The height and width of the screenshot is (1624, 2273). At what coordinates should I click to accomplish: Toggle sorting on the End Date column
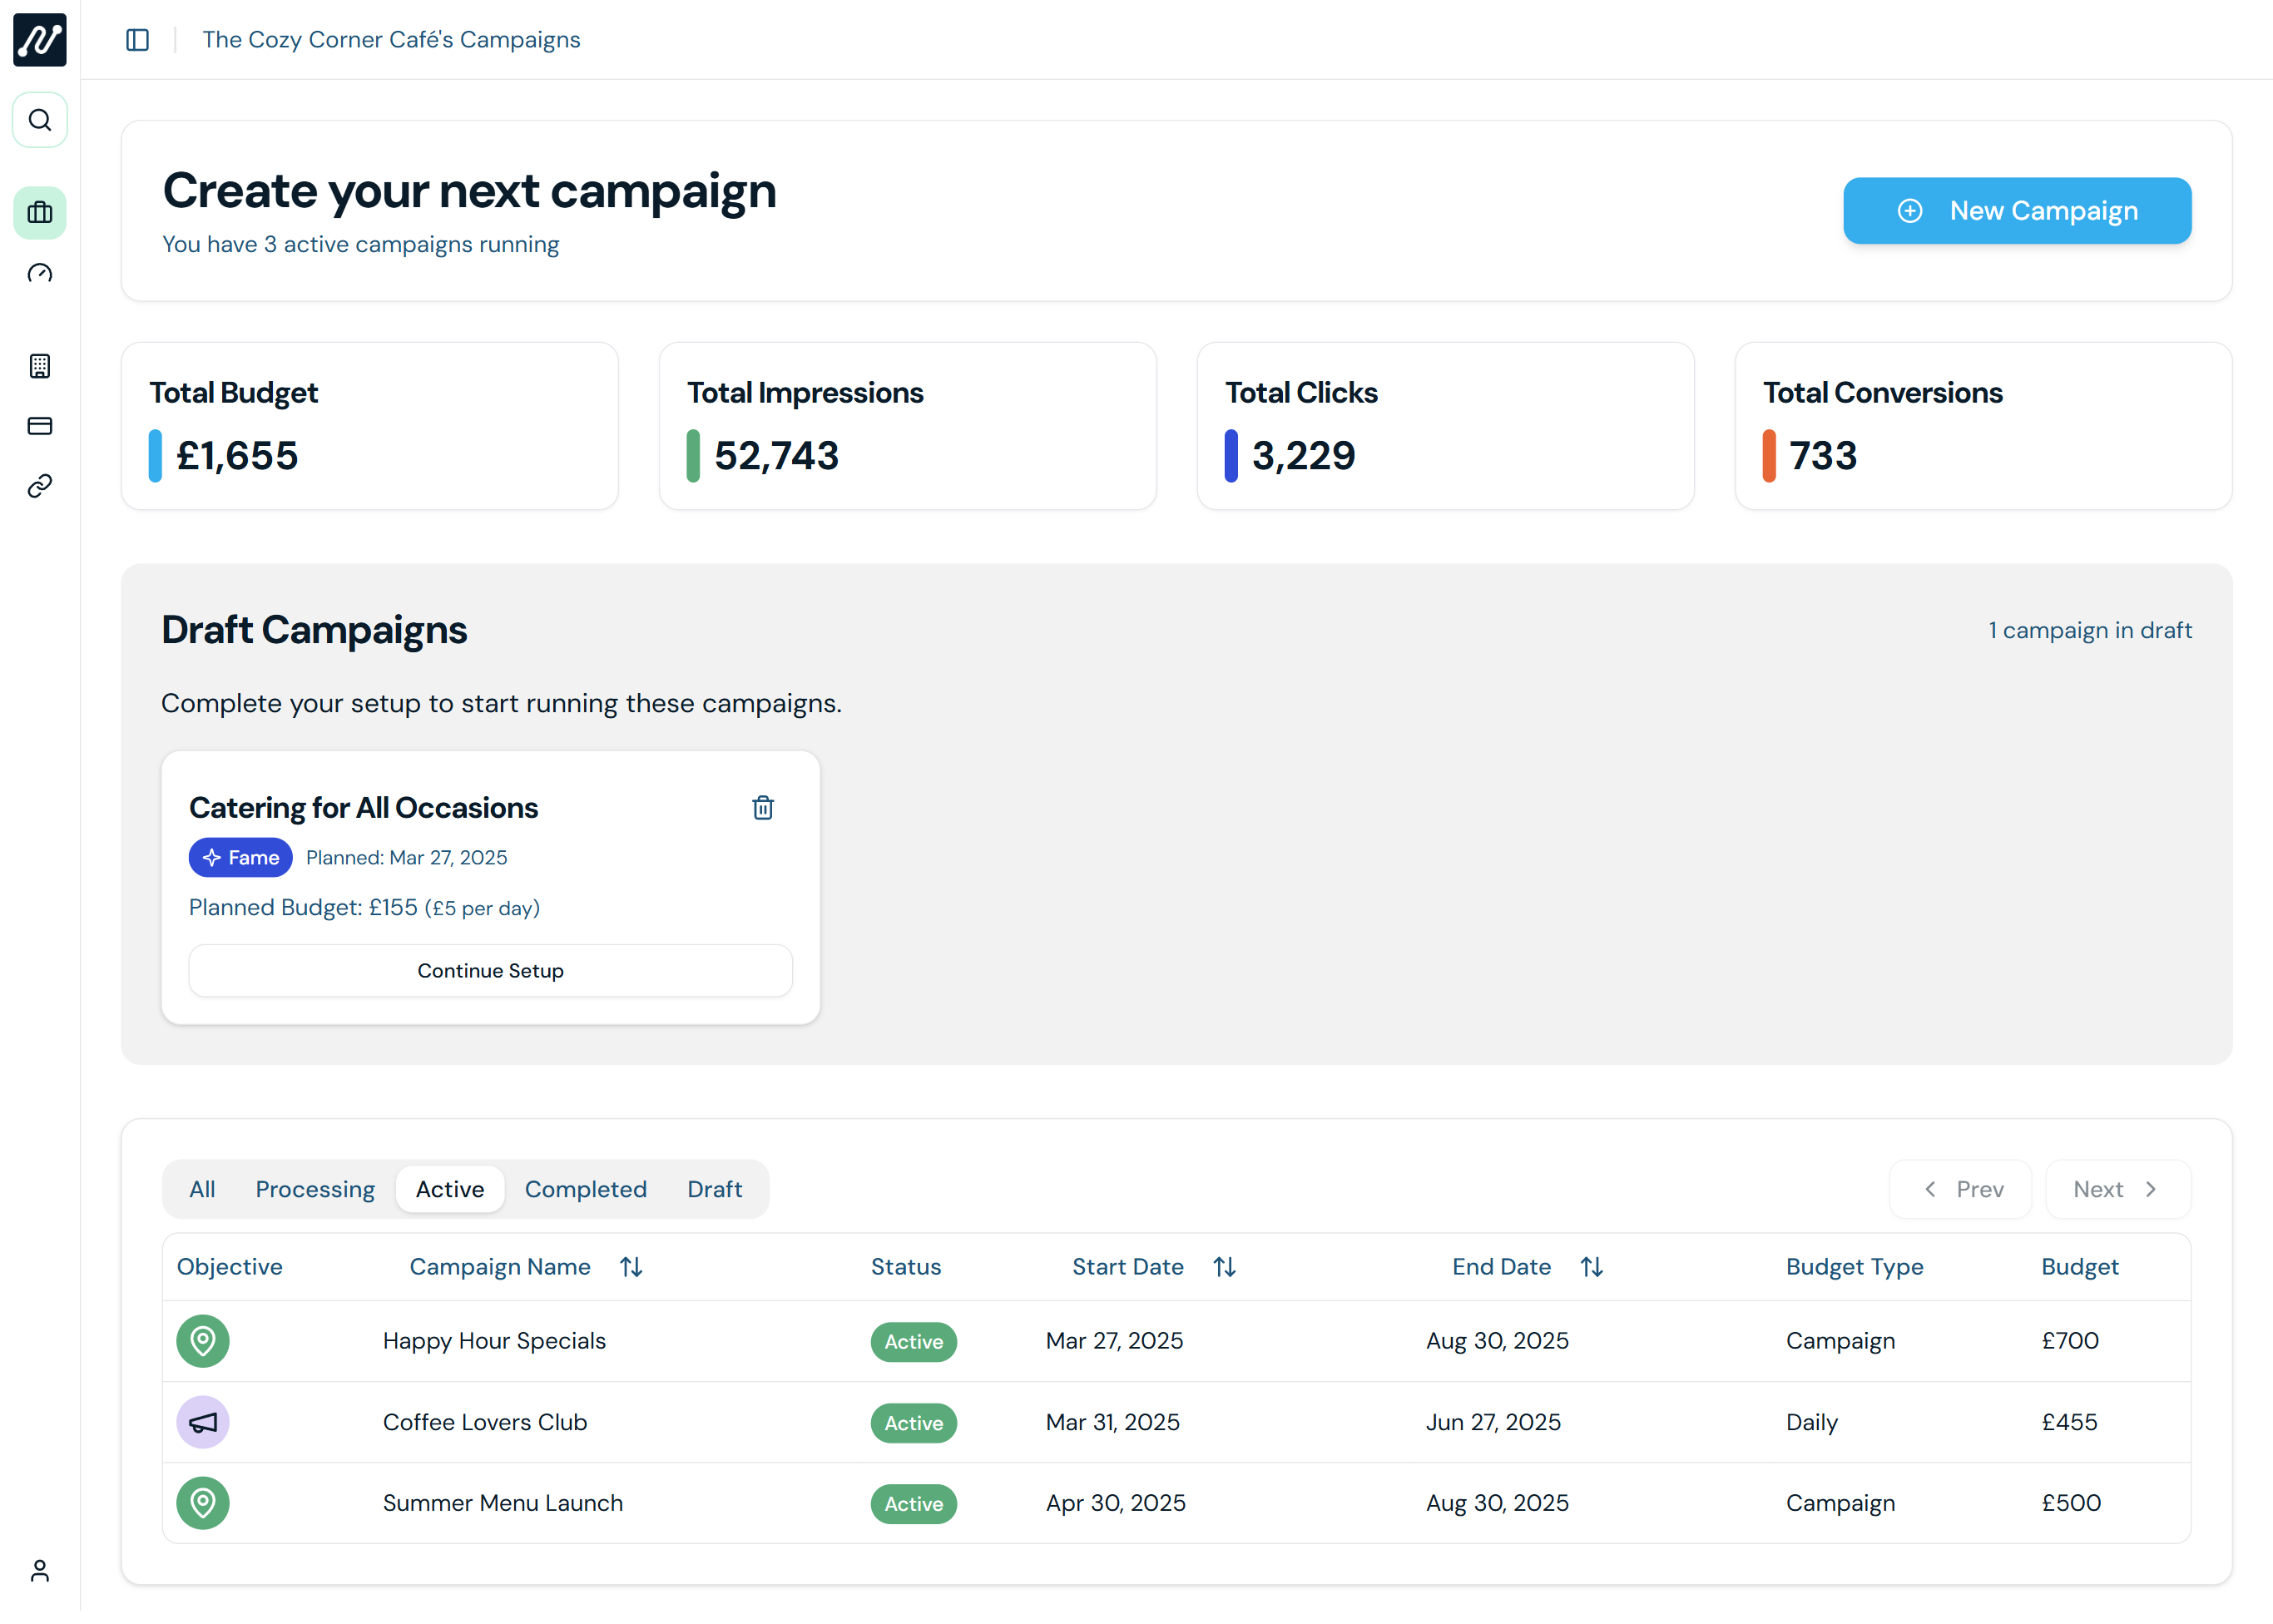[1592, 1266]
